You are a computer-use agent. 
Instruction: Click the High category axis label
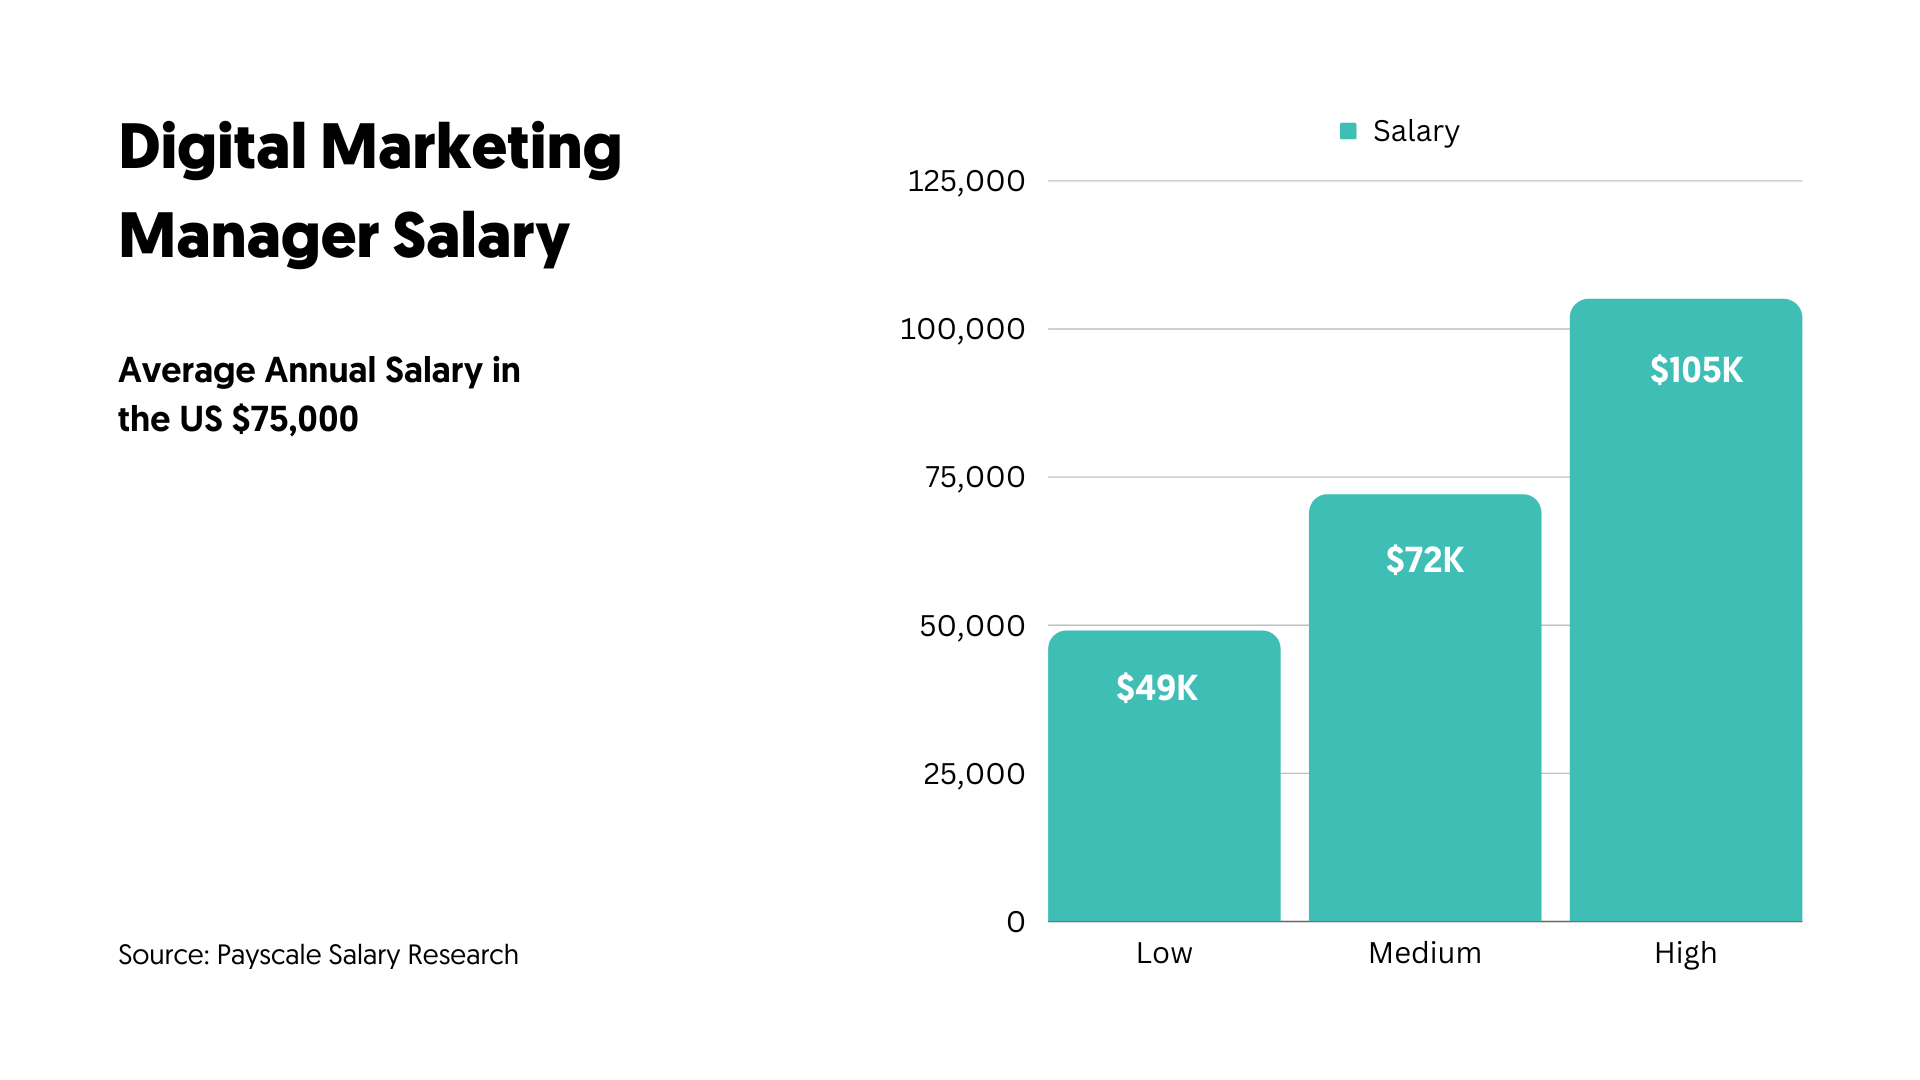coord(1685,953)
